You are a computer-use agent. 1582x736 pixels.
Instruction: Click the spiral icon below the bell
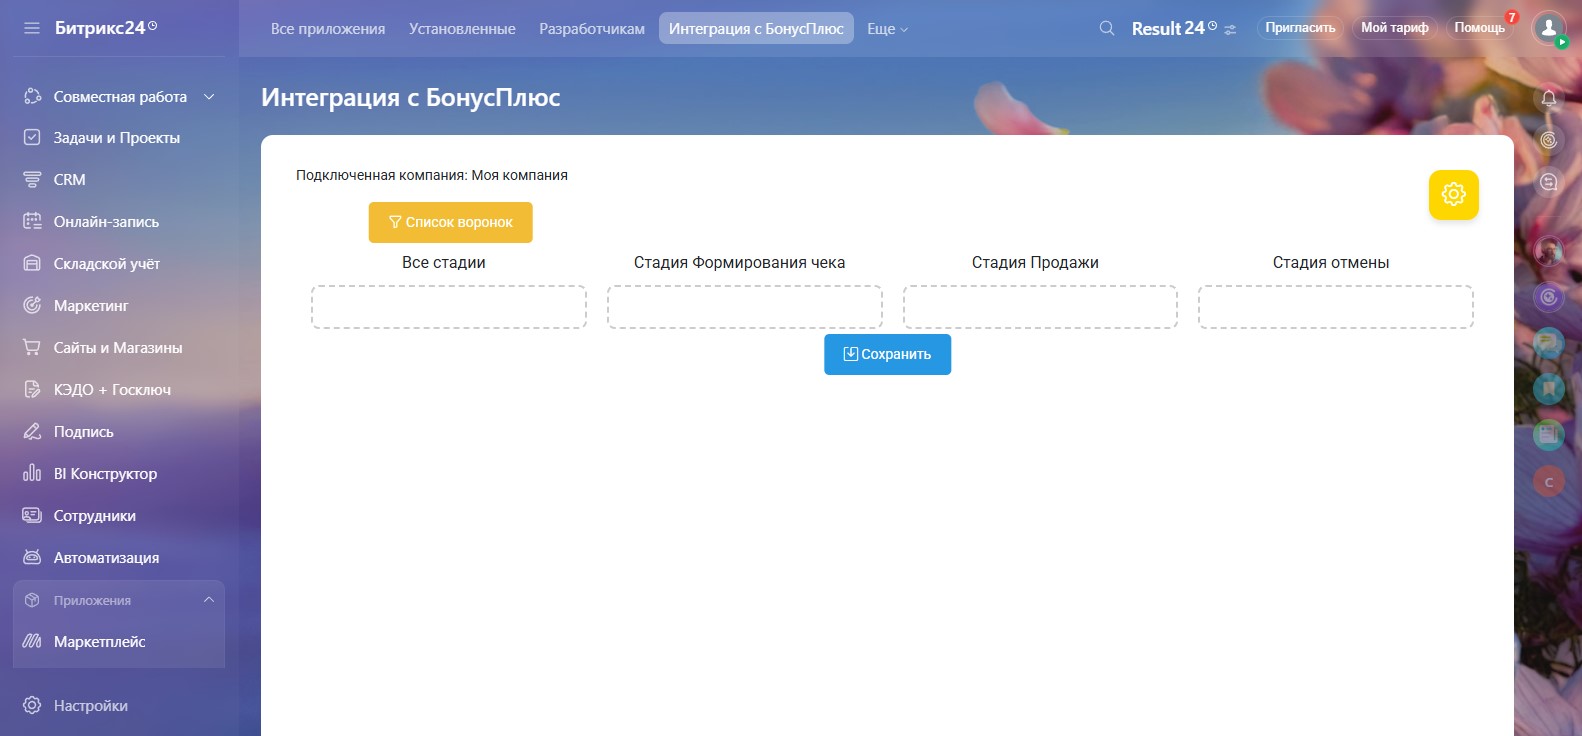pyautogui.click(x=1549, y=140)
